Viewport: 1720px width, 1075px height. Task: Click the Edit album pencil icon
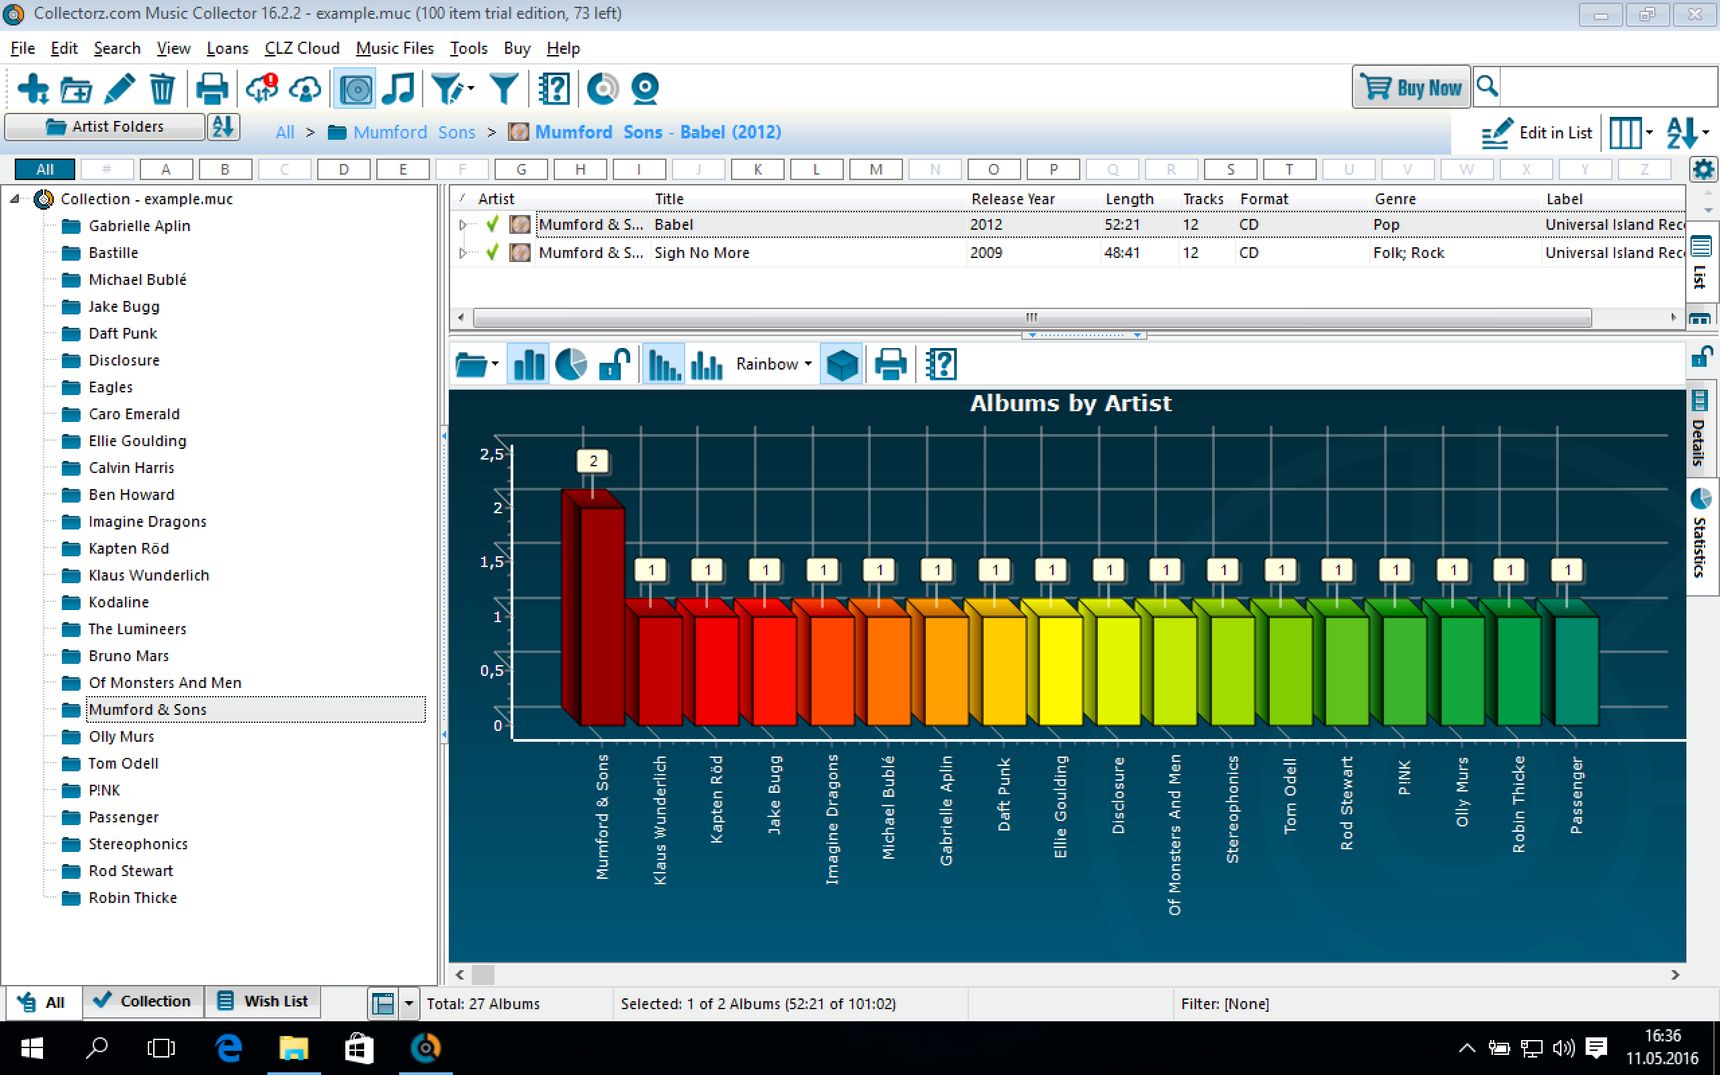[119, 89]
